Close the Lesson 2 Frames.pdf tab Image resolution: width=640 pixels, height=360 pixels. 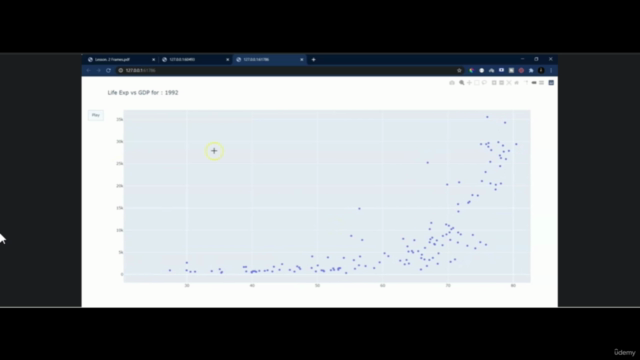tap(153, 60)
